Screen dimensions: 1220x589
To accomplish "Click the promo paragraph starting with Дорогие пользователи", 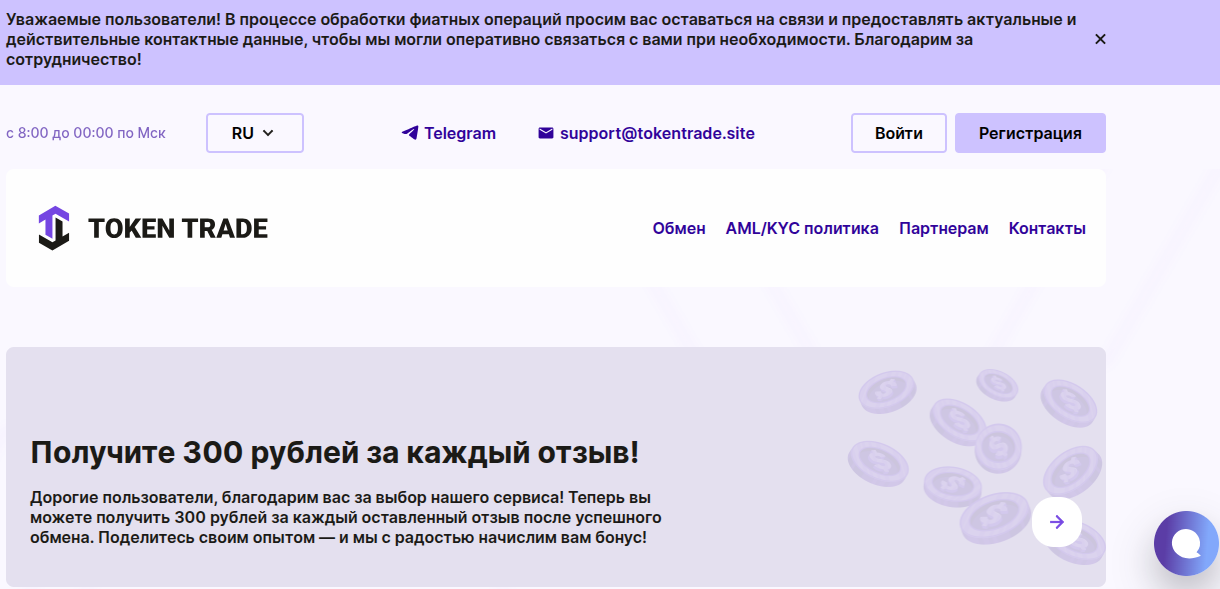I will 346,517.
